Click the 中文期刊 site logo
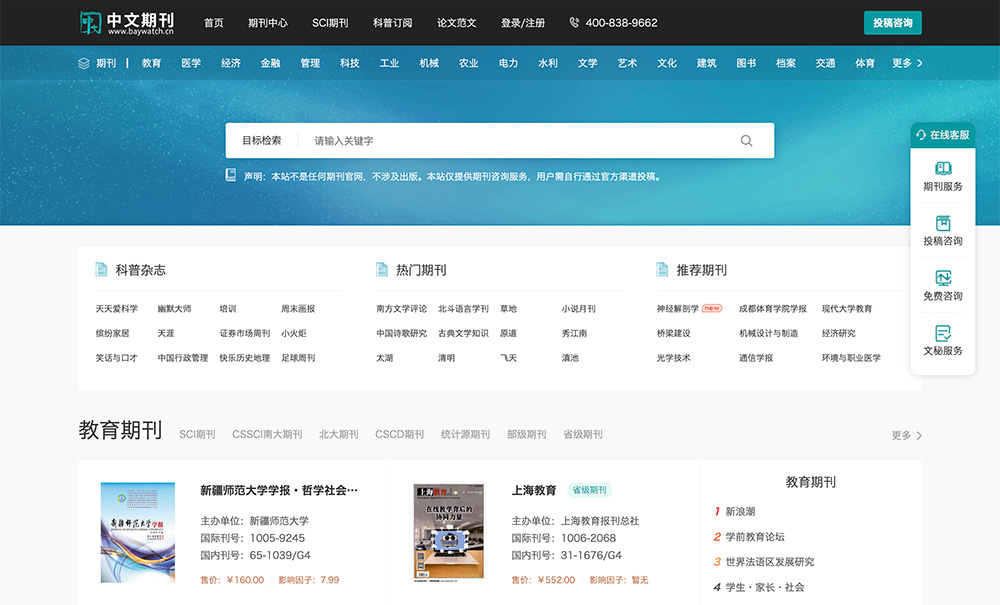The height and width of the screenshot is (605, 1000). tap(127, 23)
